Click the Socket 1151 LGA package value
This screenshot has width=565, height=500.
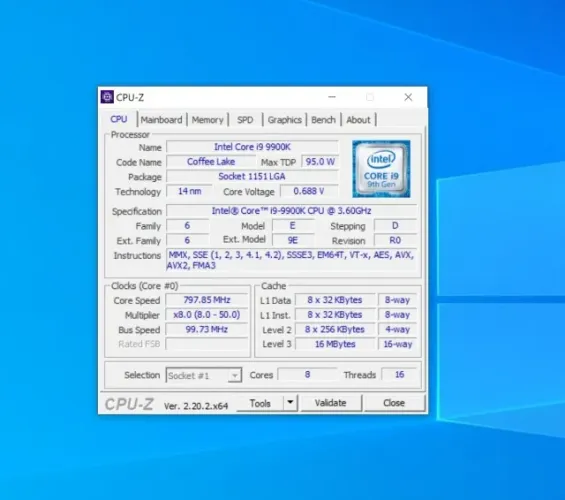[252, 177]
